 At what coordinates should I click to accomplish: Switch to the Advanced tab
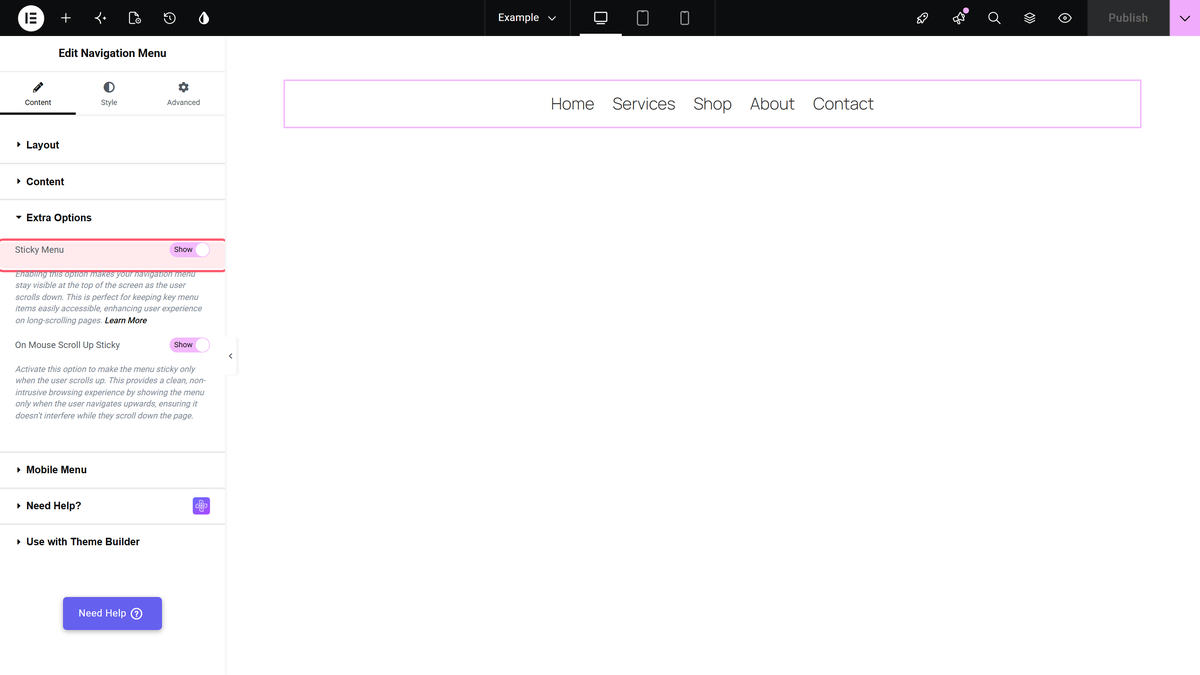183,94
